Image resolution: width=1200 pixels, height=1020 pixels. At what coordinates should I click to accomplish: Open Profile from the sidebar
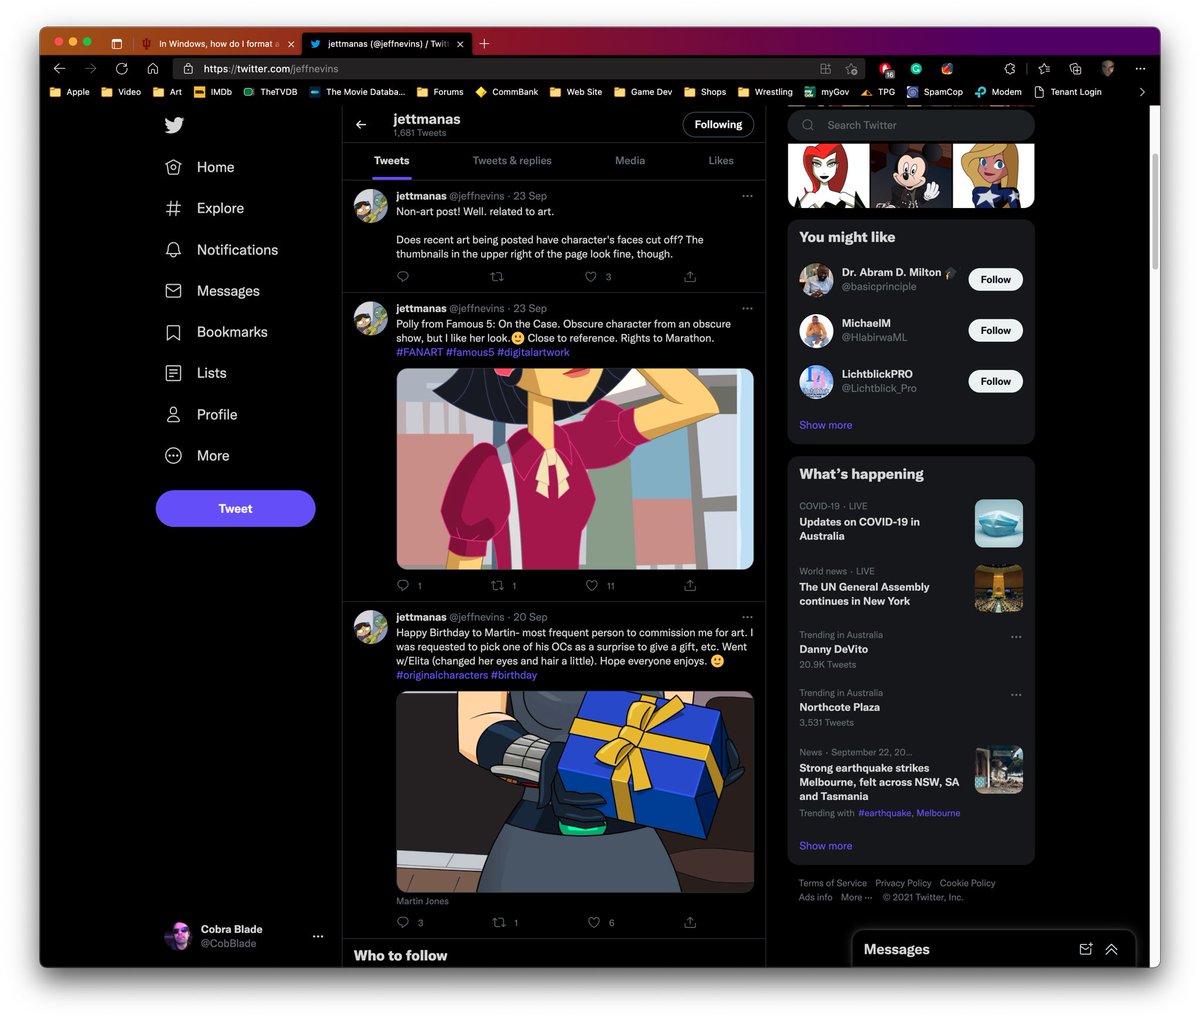point(201,414)
